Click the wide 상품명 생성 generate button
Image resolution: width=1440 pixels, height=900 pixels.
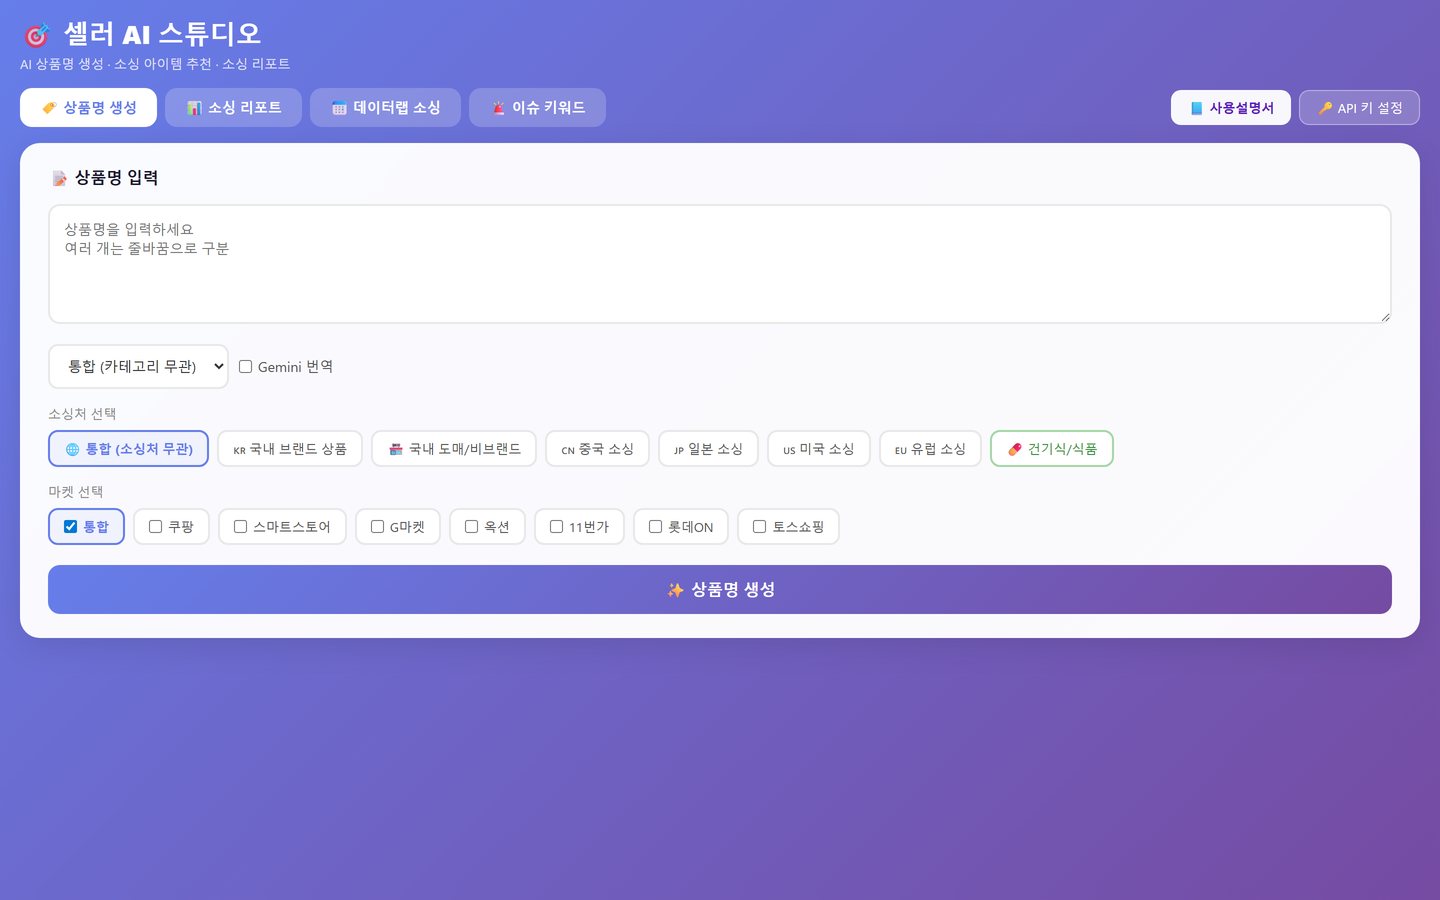720,590
